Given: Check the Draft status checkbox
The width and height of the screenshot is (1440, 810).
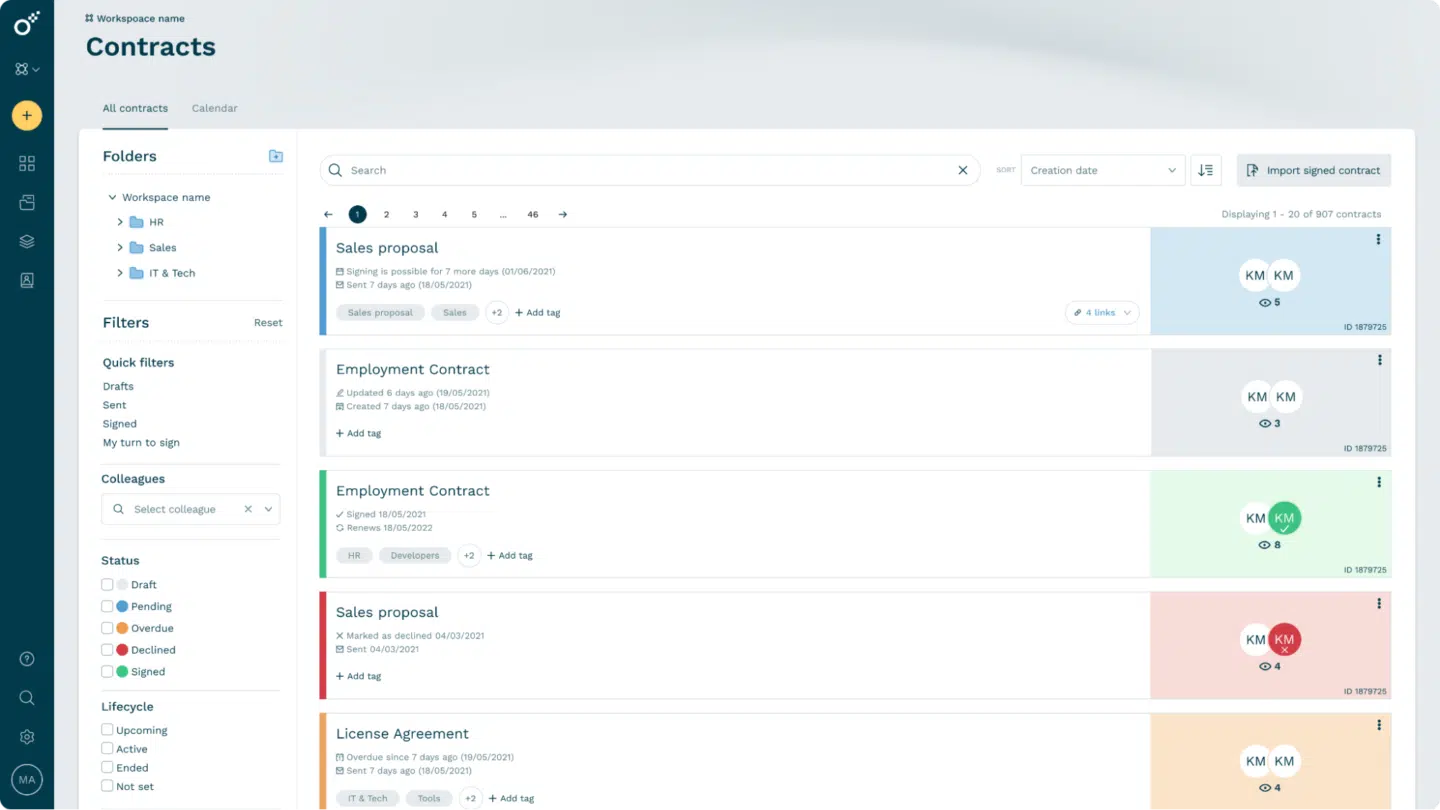Looking at the screenshot, I should coord(107,584).
